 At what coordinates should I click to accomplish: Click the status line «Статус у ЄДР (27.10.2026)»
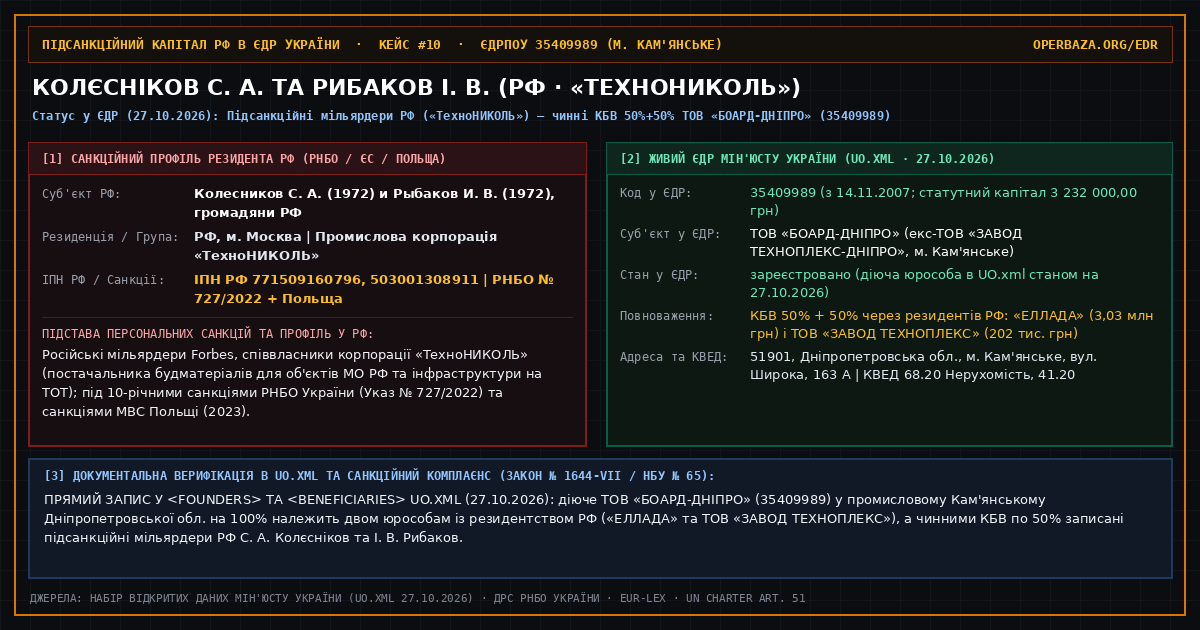tap(125, 116)
